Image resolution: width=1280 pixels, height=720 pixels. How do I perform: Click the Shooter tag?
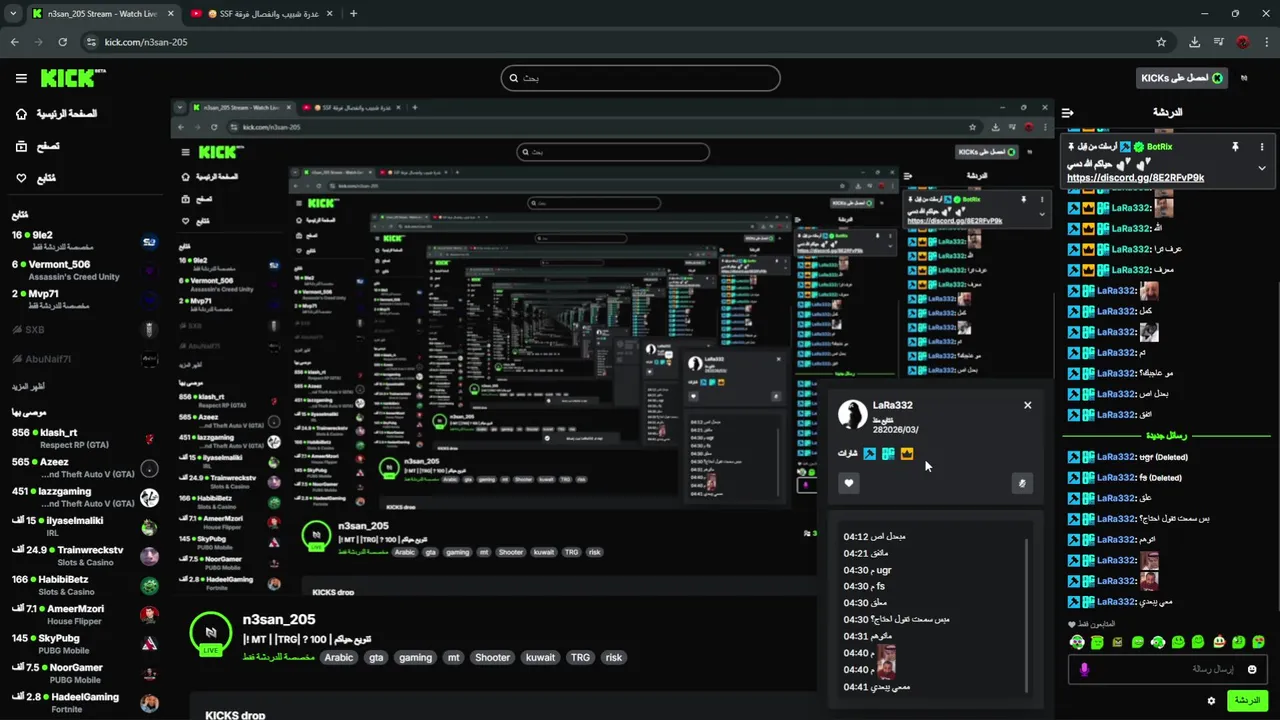pyautogui.click(x=492, y=657)
